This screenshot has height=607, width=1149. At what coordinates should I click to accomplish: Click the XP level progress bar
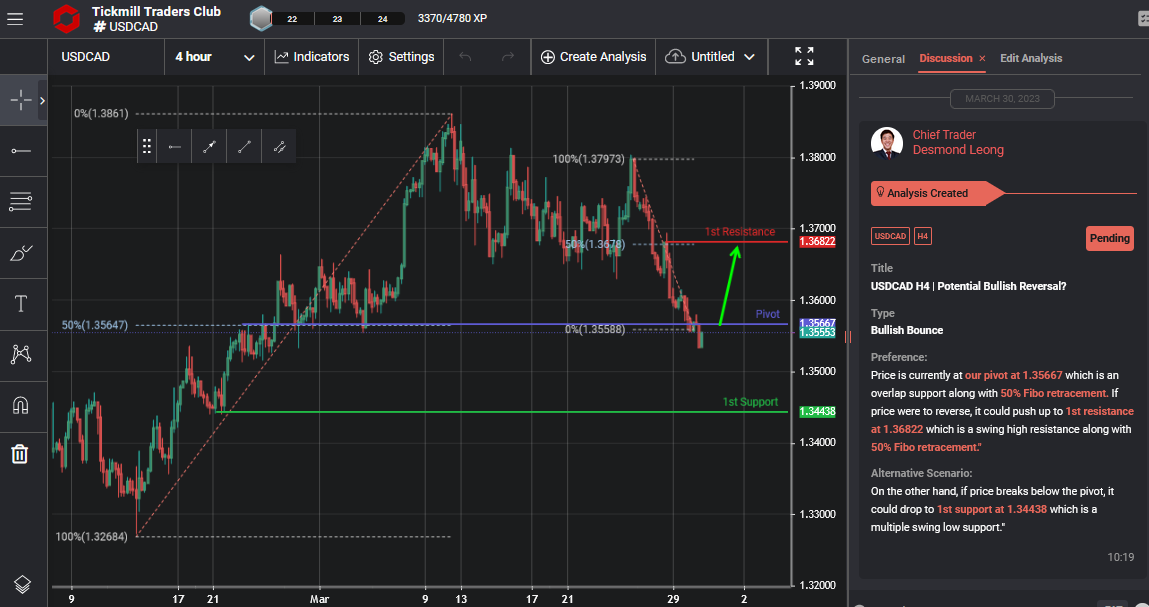tap(338, 18)
